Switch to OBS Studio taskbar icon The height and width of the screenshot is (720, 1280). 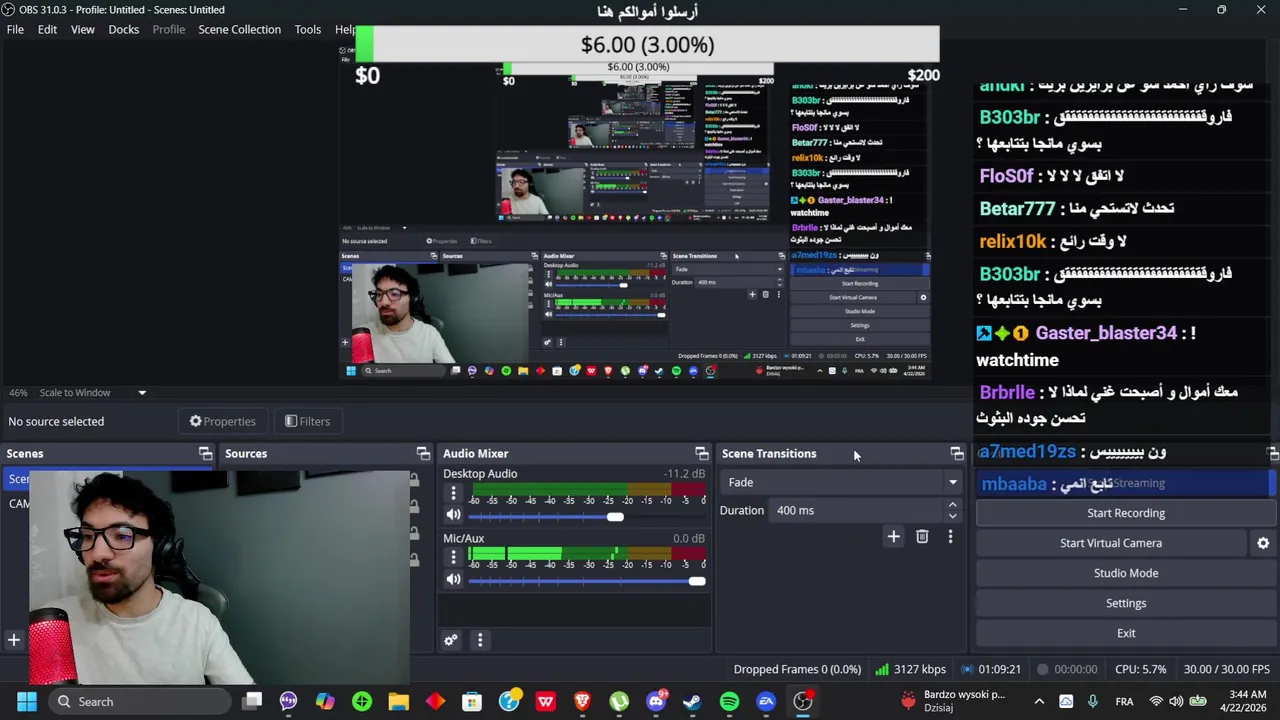803,701
